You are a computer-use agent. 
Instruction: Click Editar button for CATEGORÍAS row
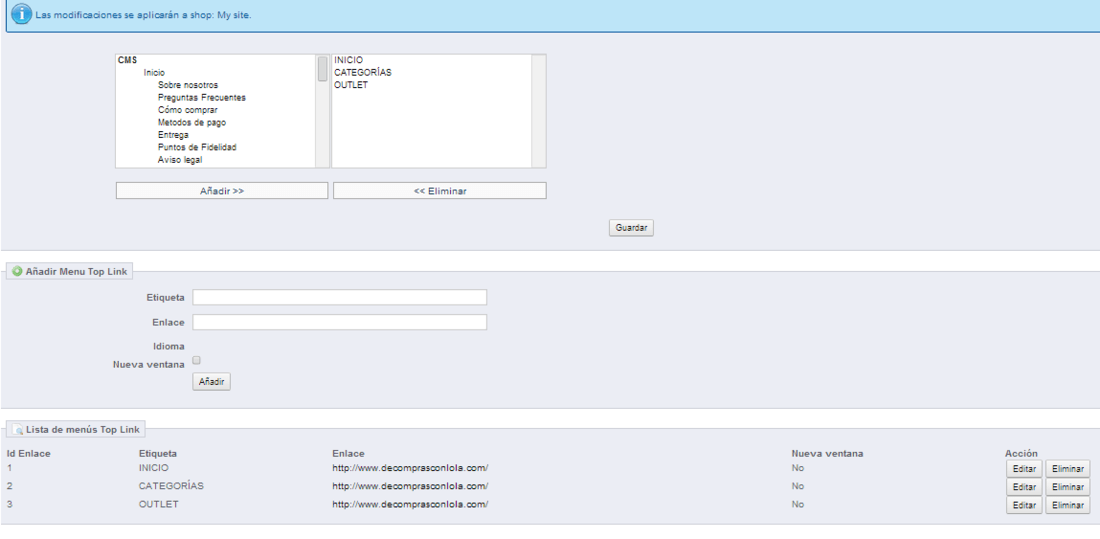pos(1024,486)
